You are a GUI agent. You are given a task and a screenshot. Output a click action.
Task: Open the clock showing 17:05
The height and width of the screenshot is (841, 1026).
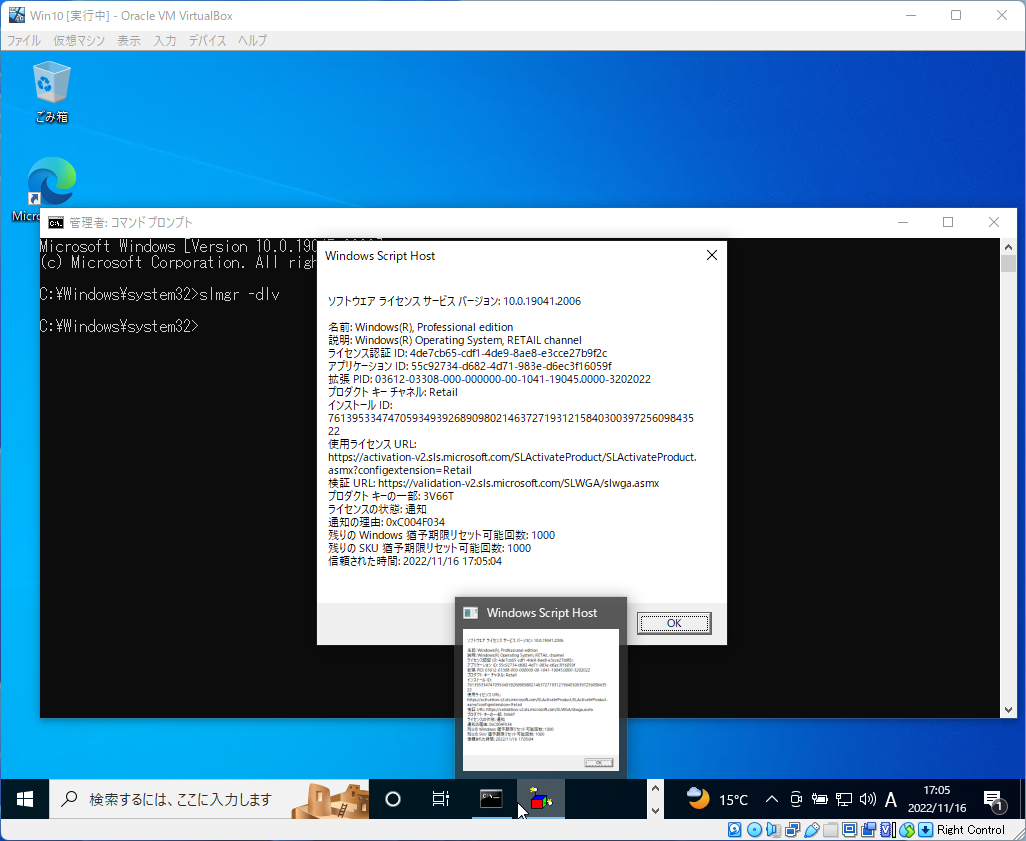pyautogui.click(x=936, y=799)
